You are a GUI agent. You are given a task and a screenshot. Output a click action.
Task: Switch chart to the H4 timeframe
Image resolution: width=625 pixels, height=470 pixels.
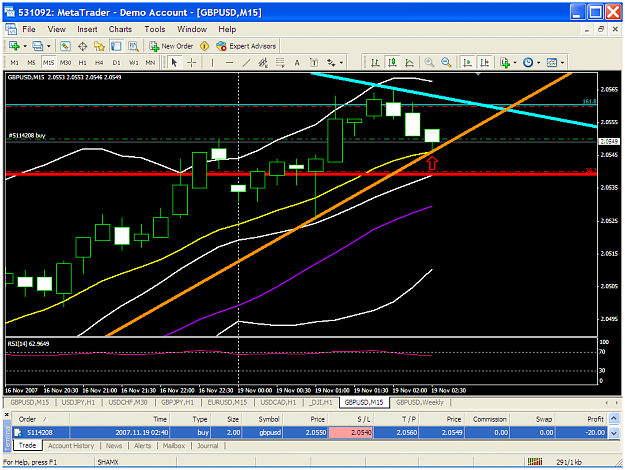99,63
